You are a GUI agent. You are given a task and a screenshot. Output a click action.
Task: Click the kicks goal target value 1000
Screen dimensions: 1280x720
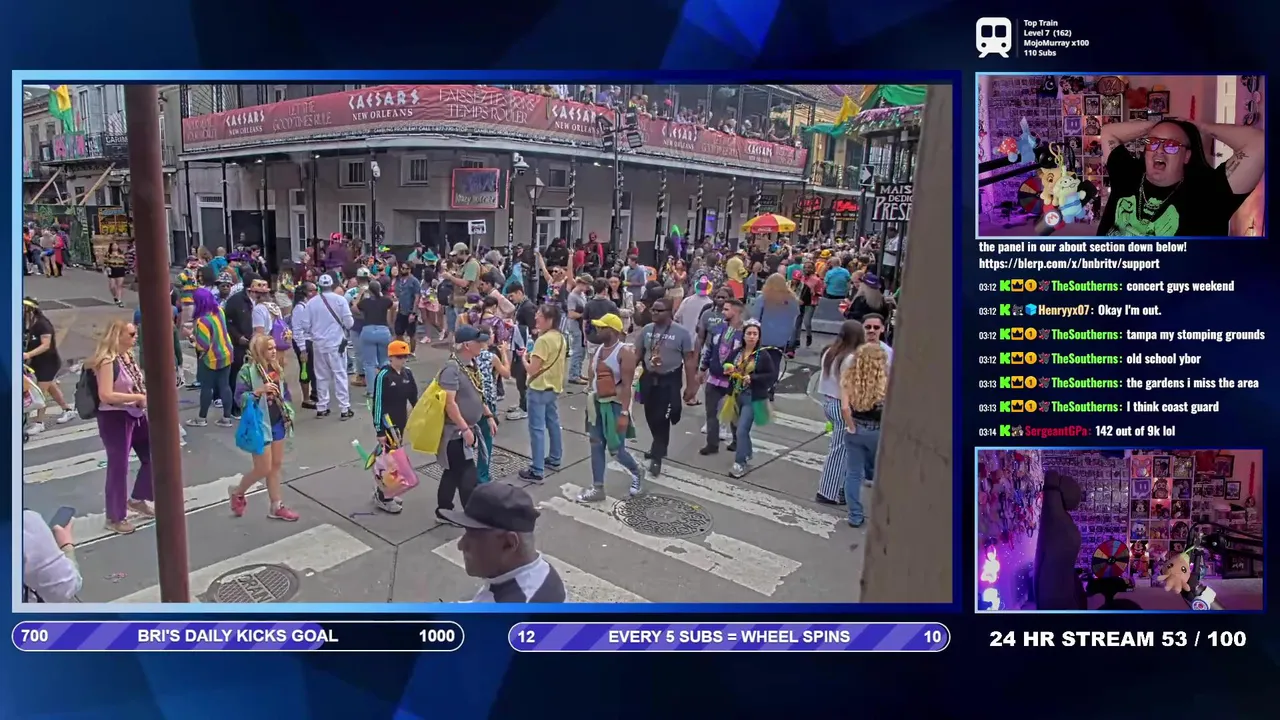[436, 636]
